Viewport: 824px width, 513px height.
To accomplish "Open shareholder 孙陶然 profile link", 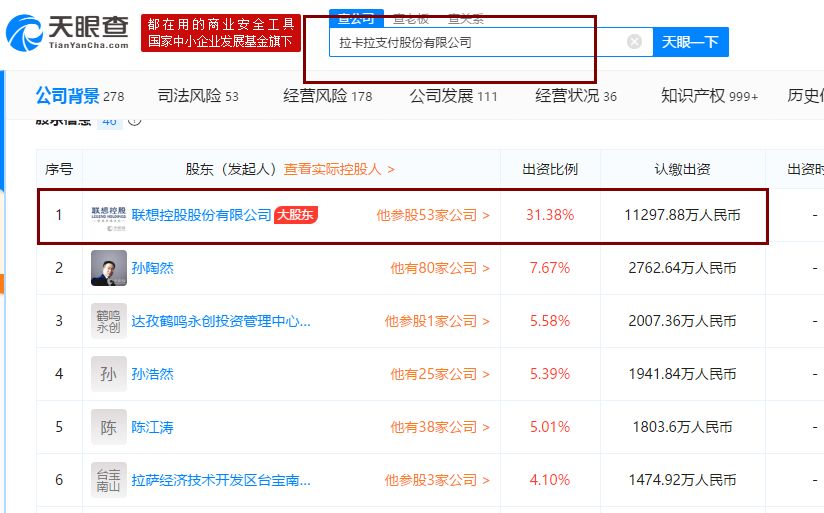I will (x=152, y=268).
